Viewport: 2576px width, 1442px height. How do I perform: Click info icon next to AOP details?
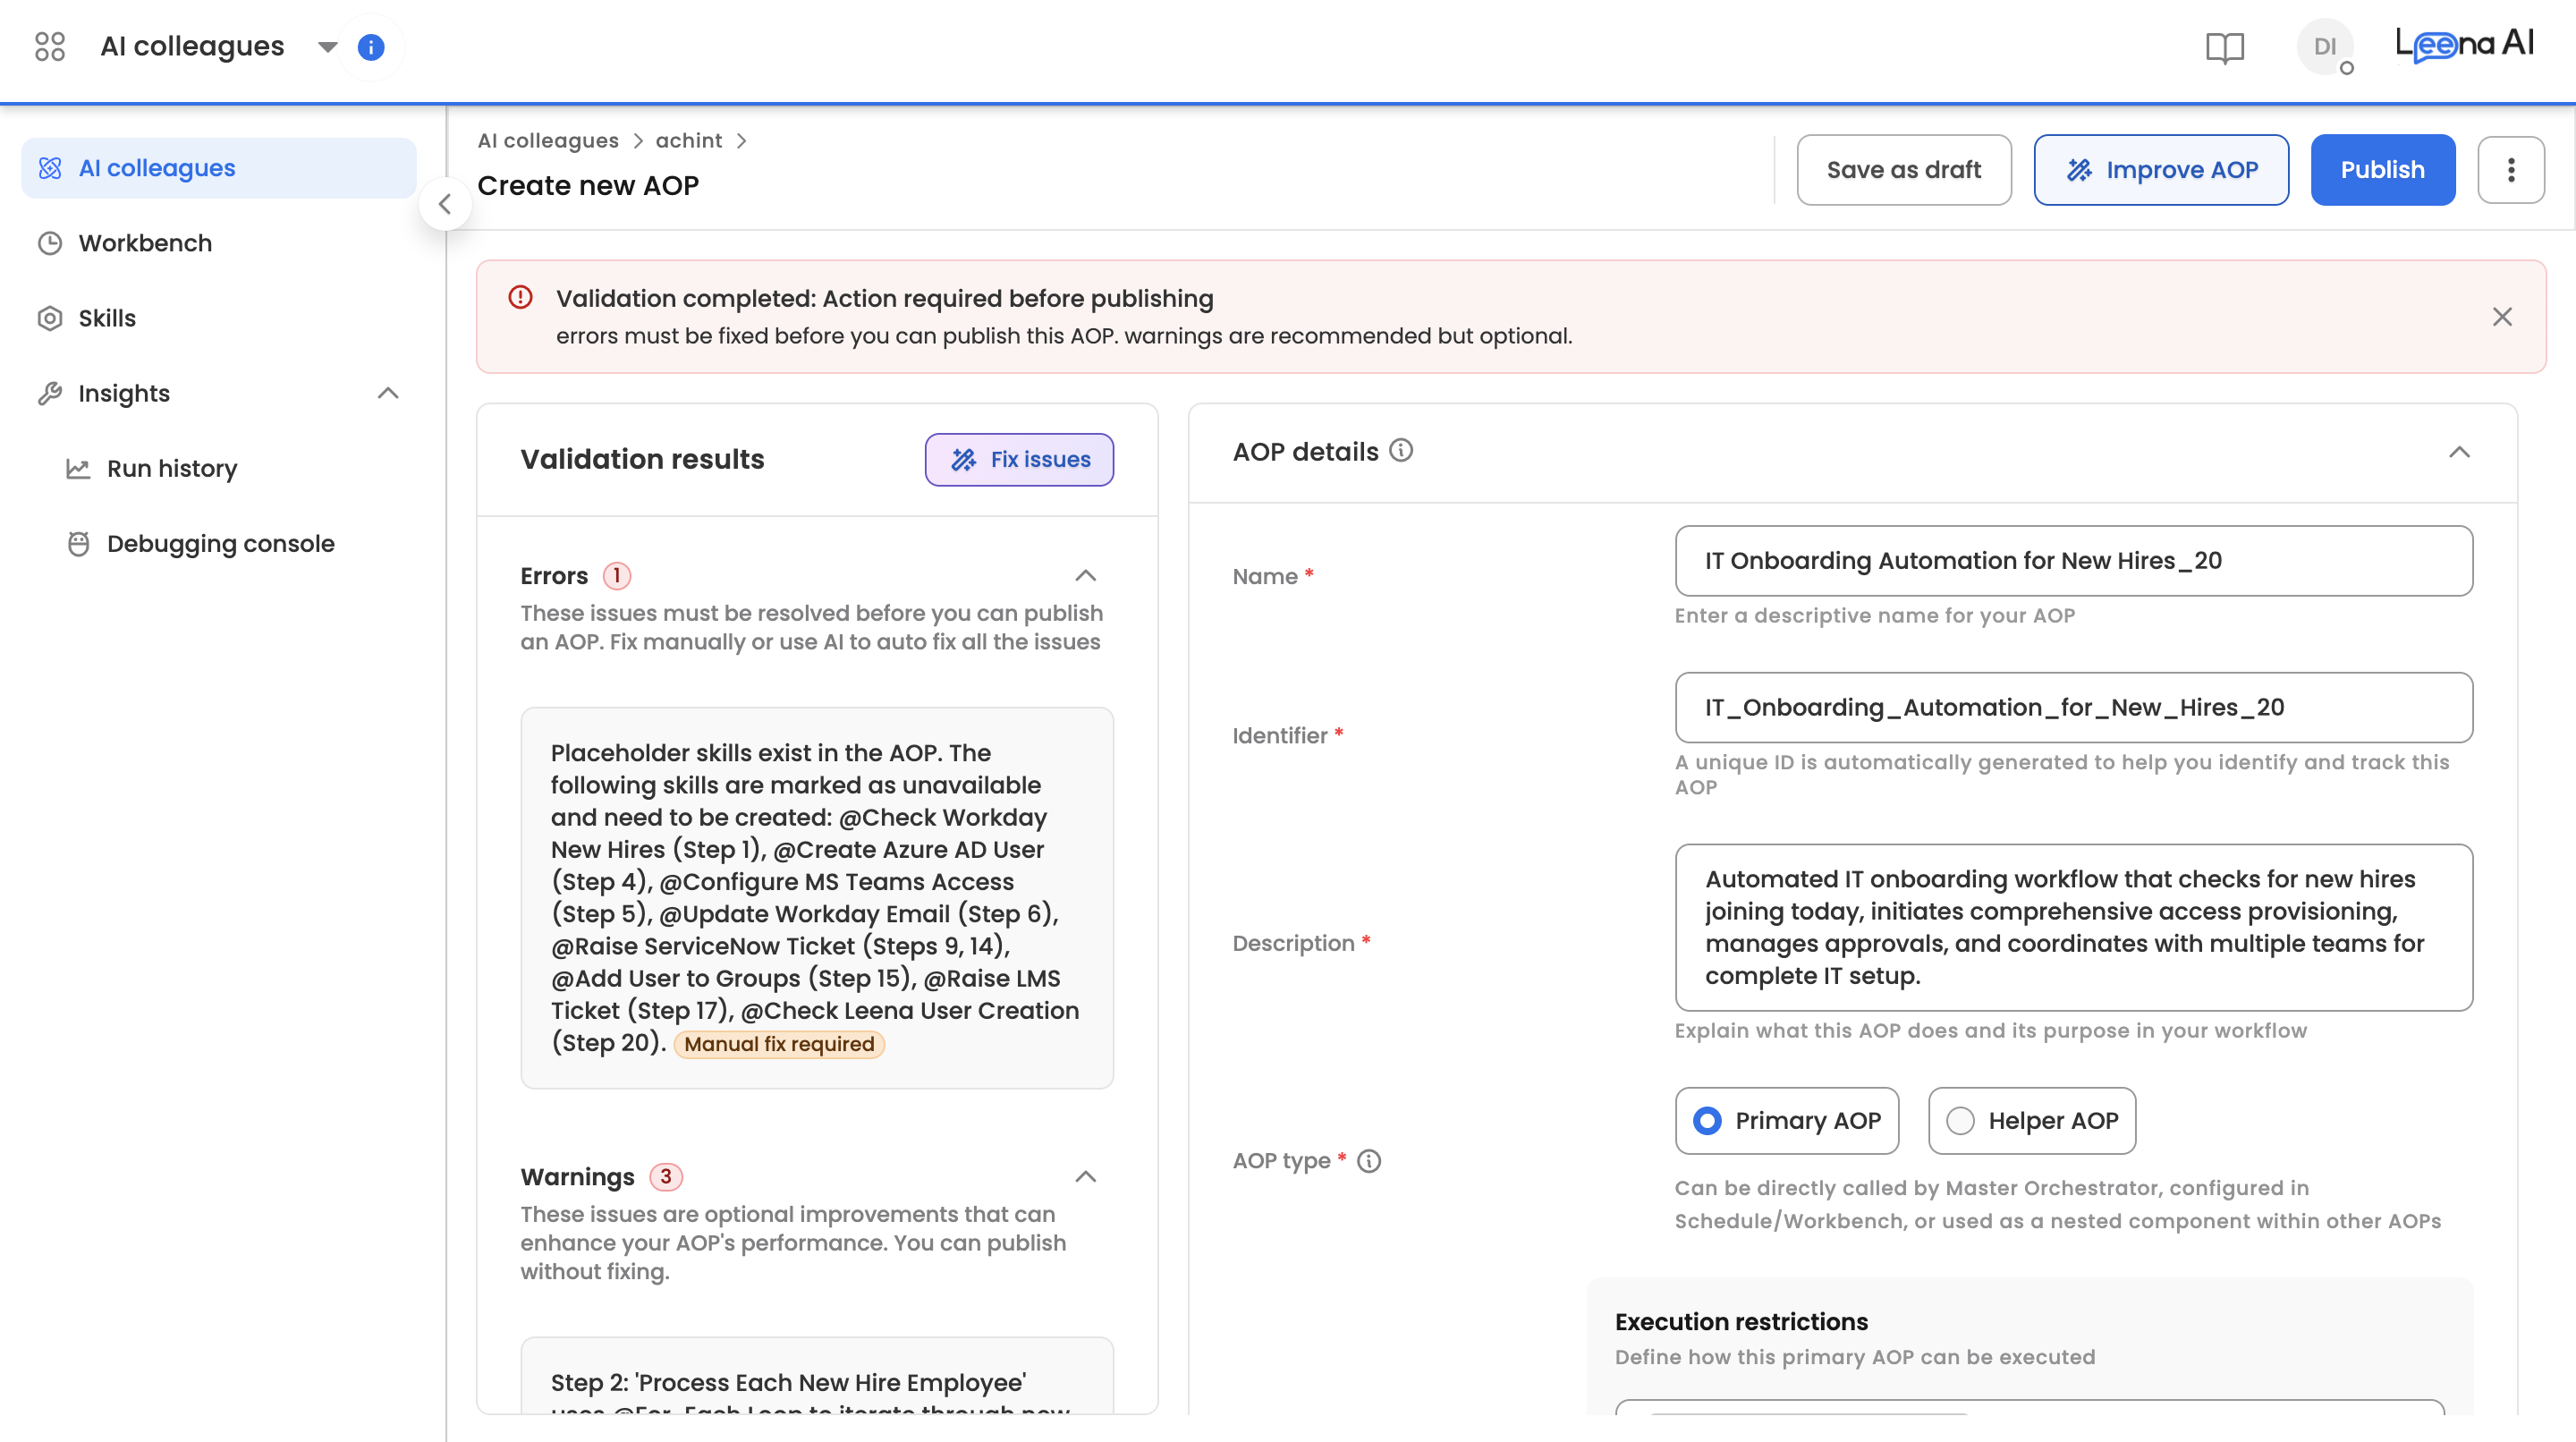pyautogui.click(x=1402, y=451)
